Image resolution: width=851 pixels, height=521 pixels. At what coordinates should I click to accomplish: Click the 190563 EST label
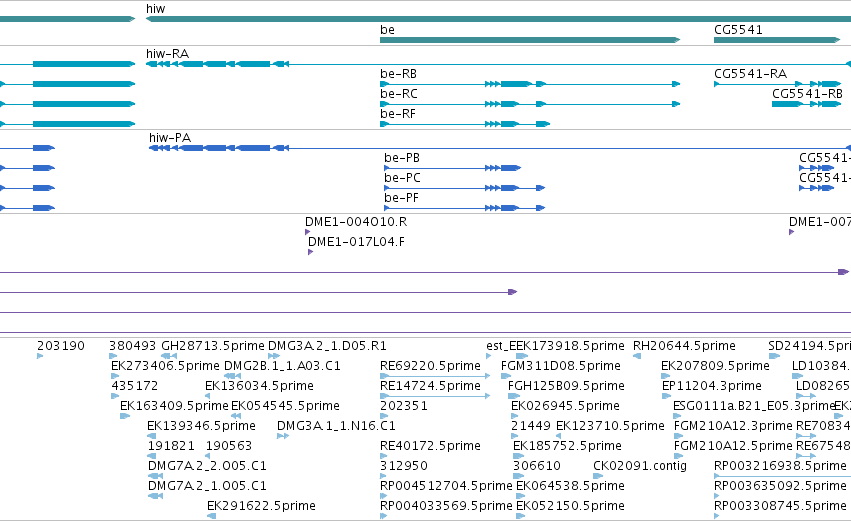pos(228,446)
